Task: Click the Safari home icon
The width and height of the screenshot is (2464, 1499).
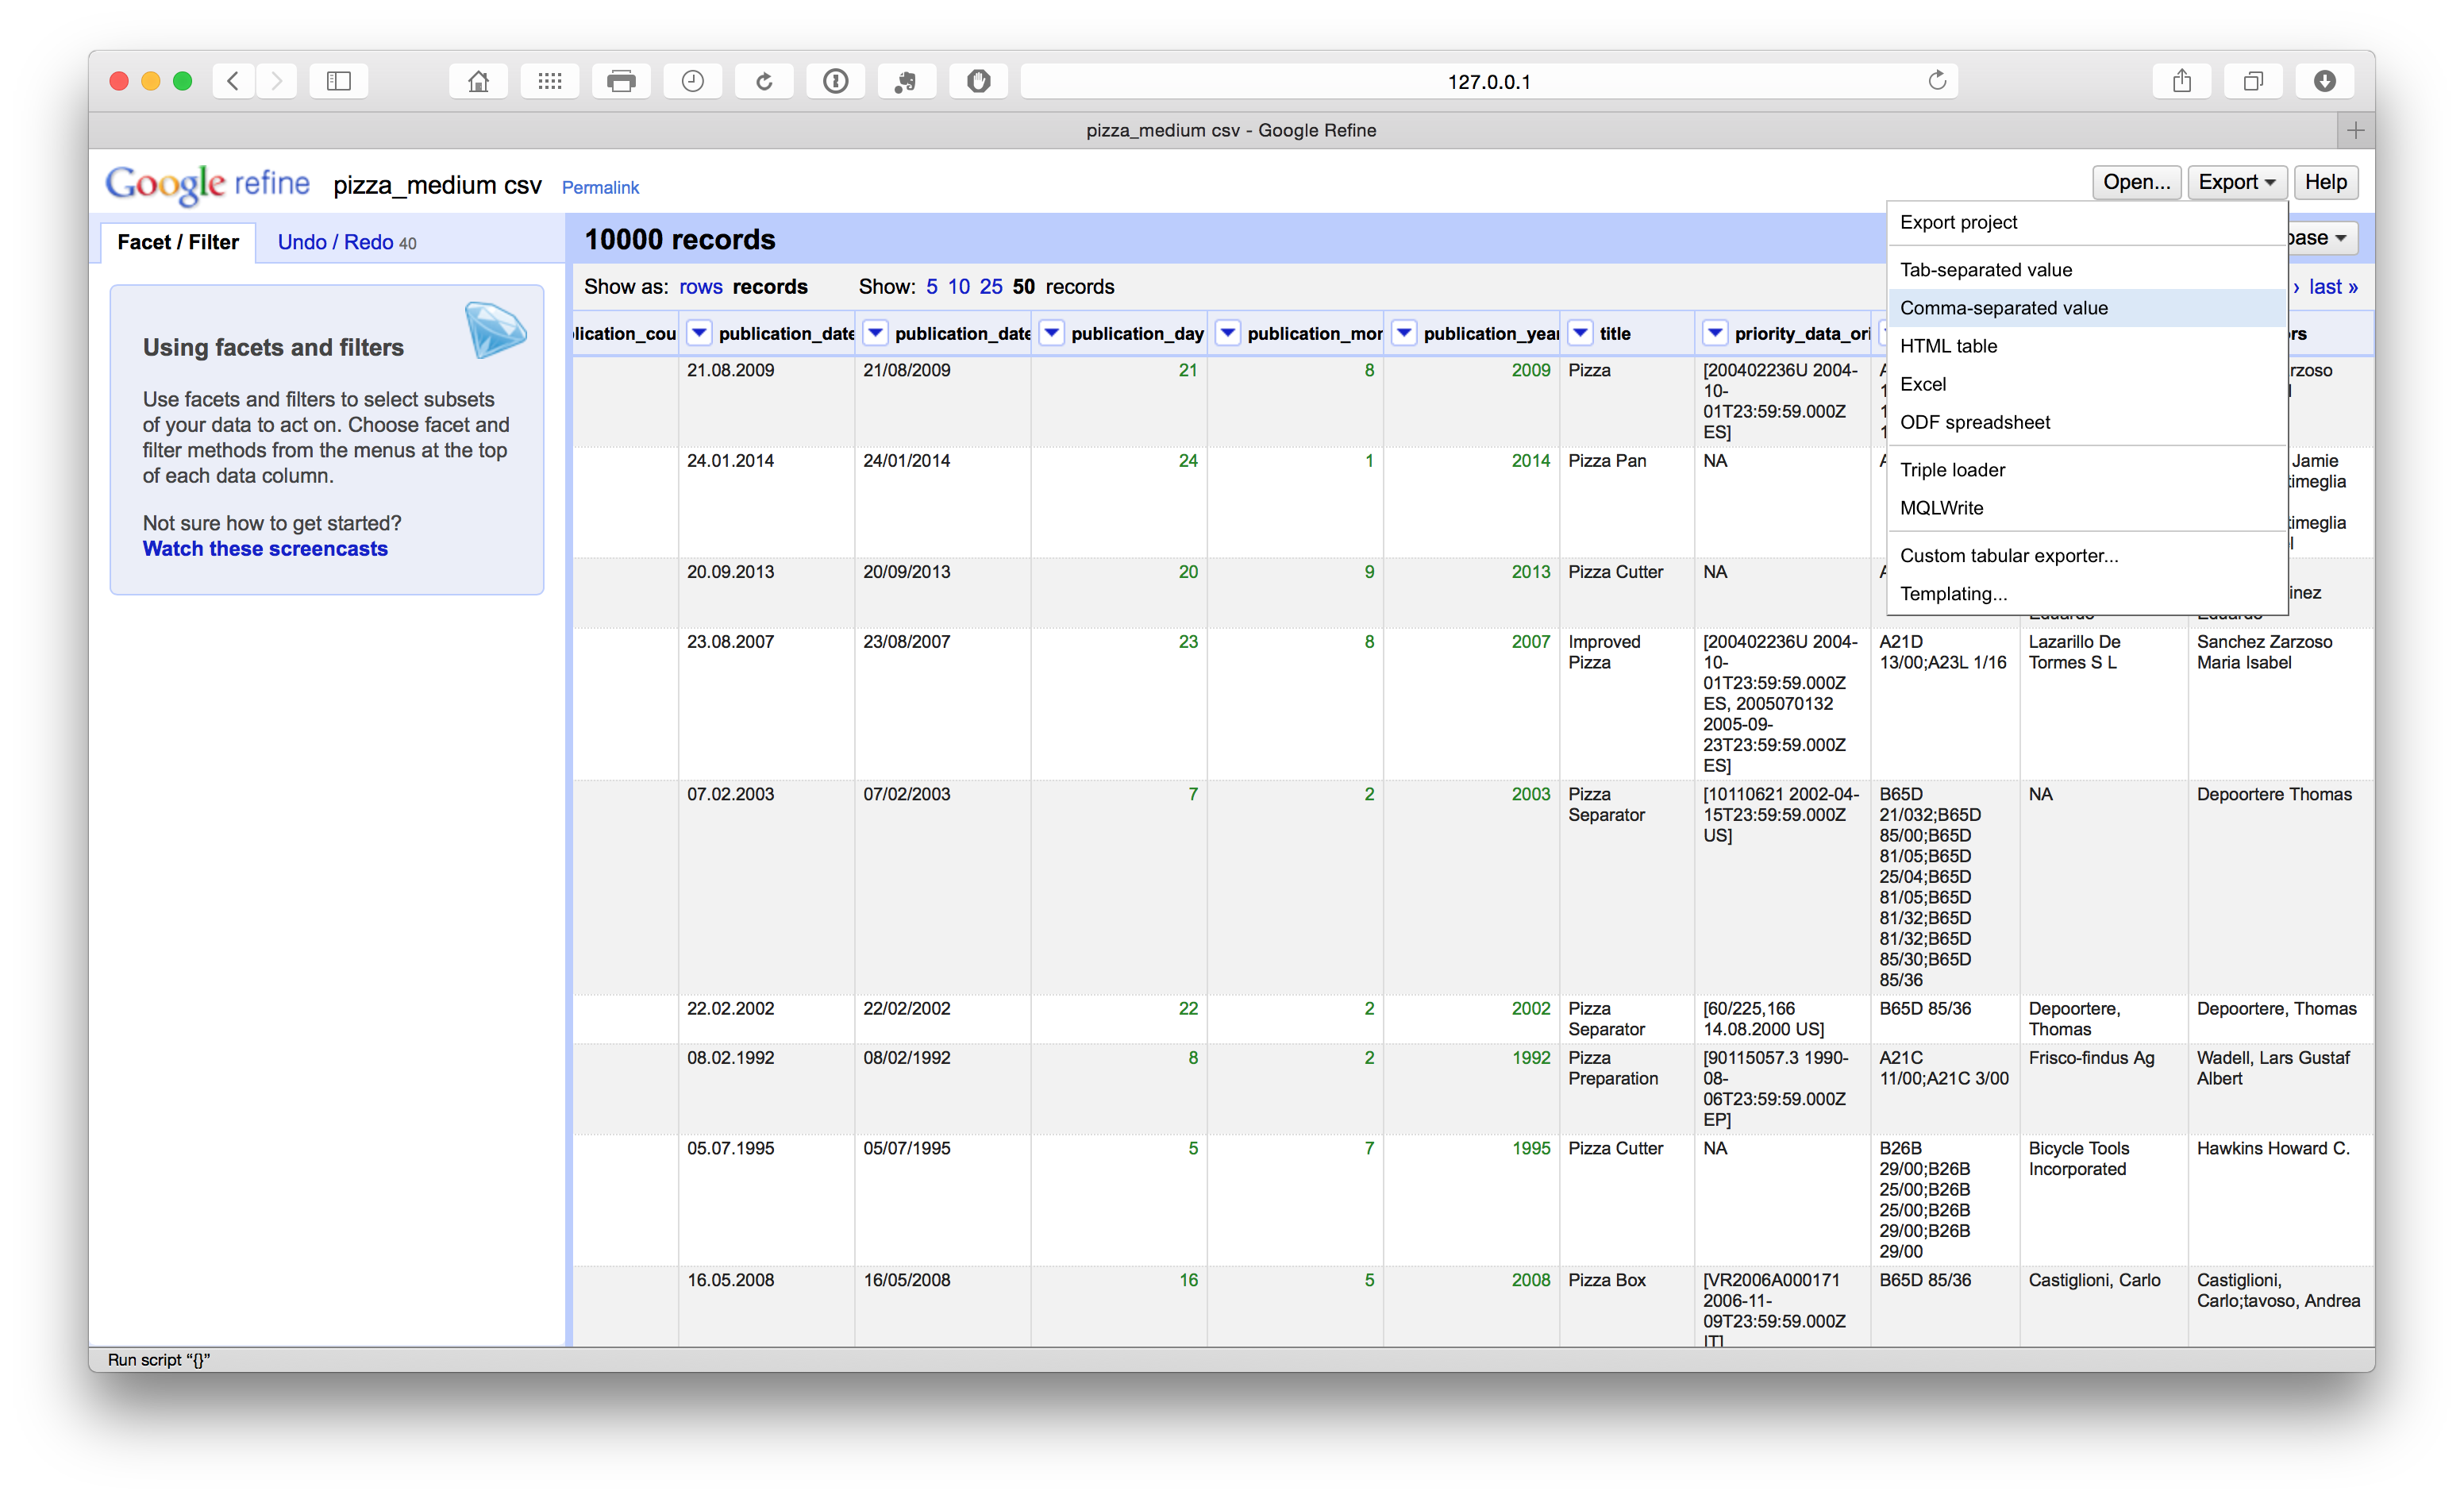Action: tap(478, 81)
